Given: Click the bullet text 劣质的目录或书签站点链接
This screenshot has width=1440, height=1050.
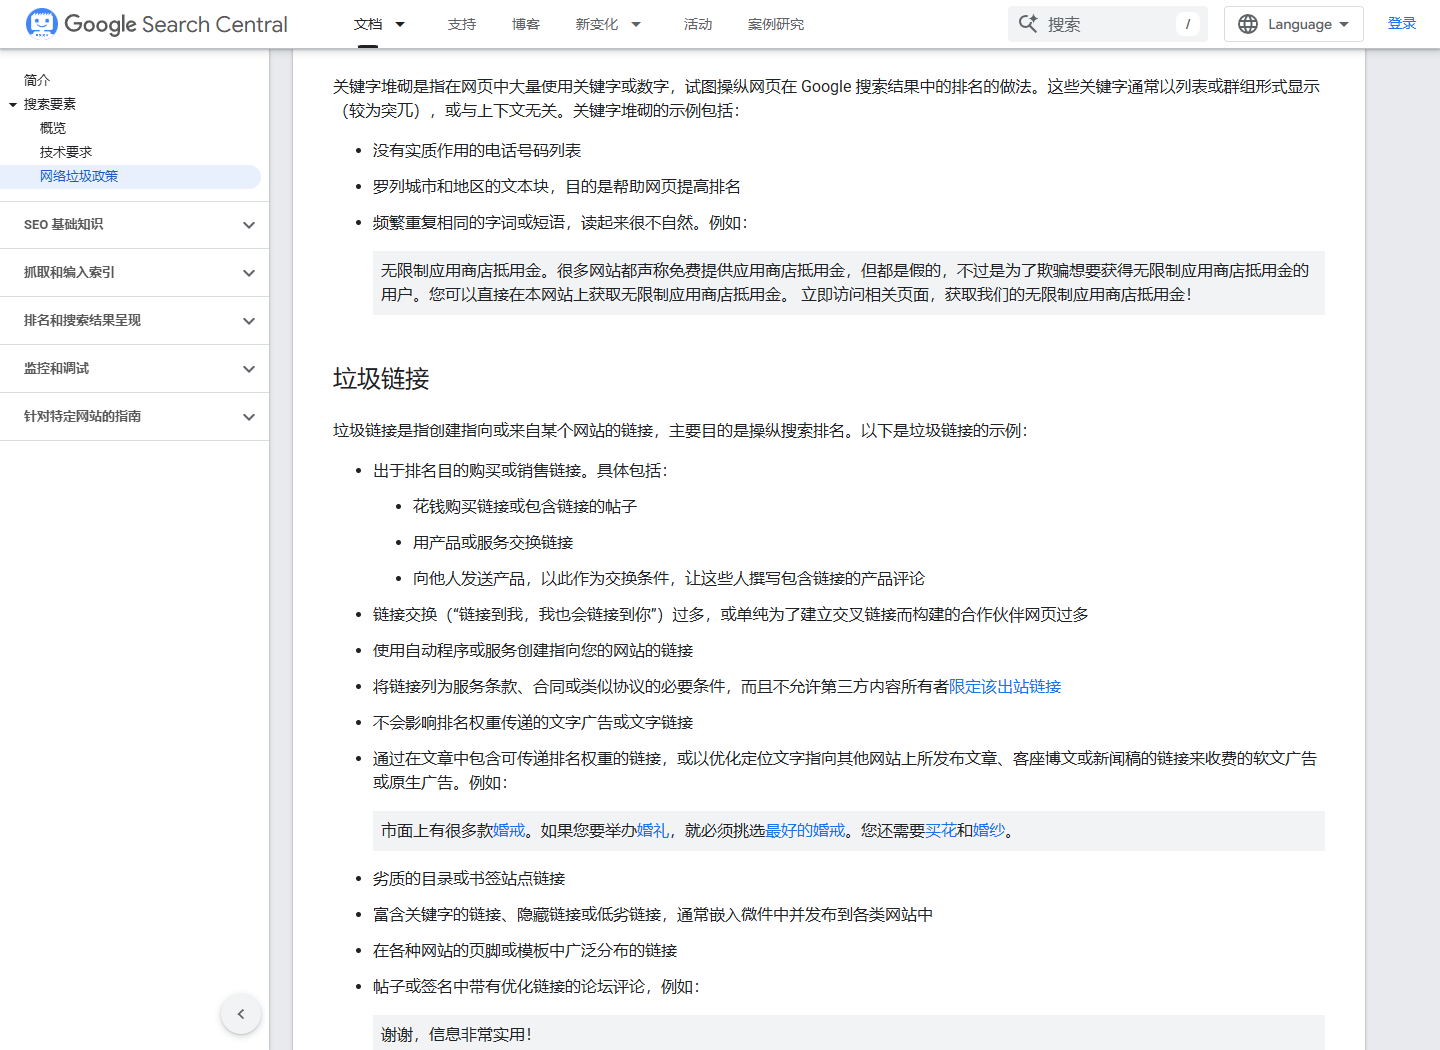Looking at the screenshot, I should pyautogui.click(x=469, y=878).
